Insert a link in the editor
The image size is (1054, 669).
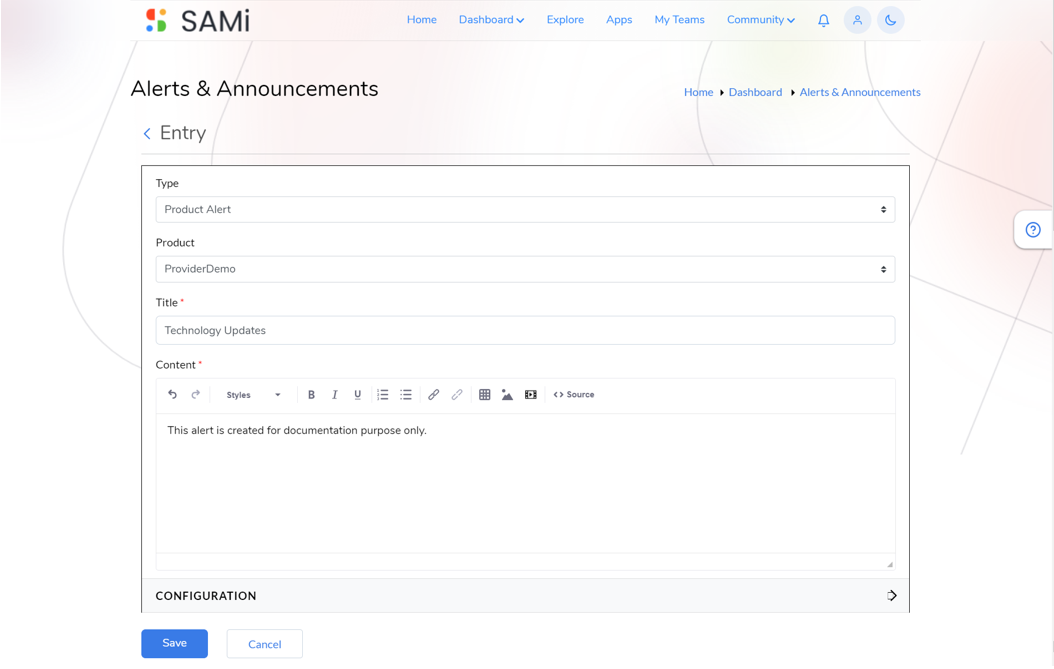click(434, 395)
